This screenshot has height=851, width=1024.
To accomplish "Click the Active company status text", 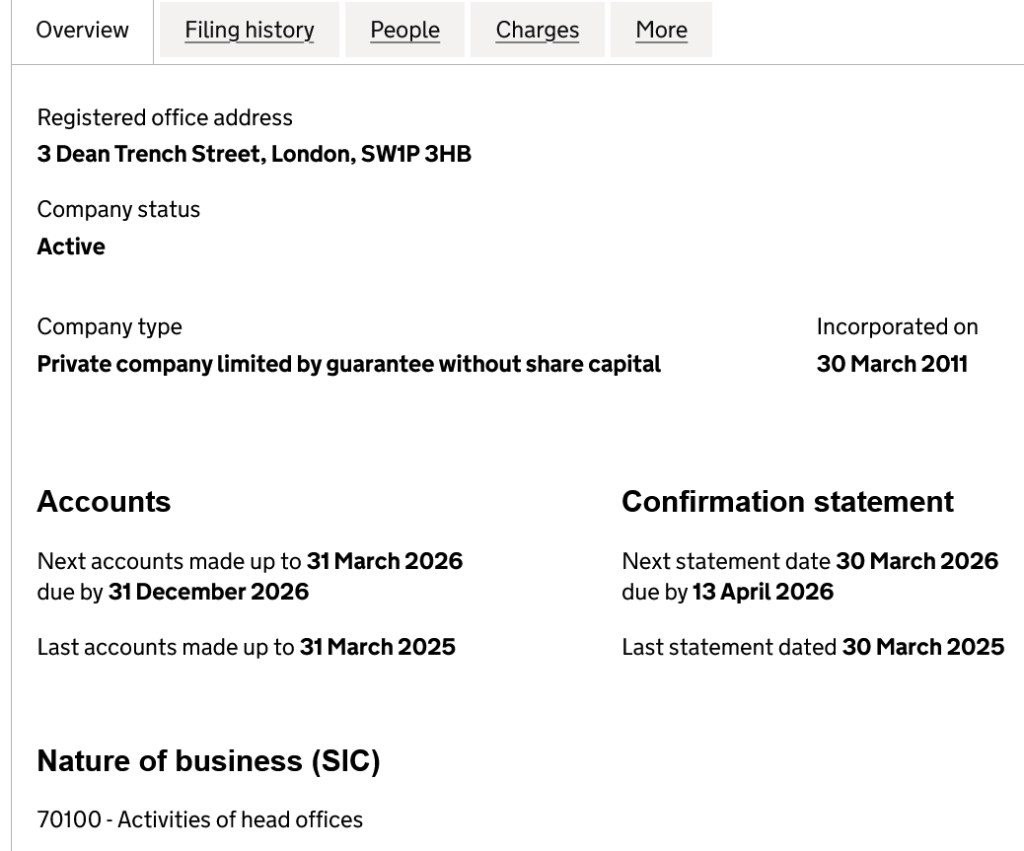I will pos(71,247).
